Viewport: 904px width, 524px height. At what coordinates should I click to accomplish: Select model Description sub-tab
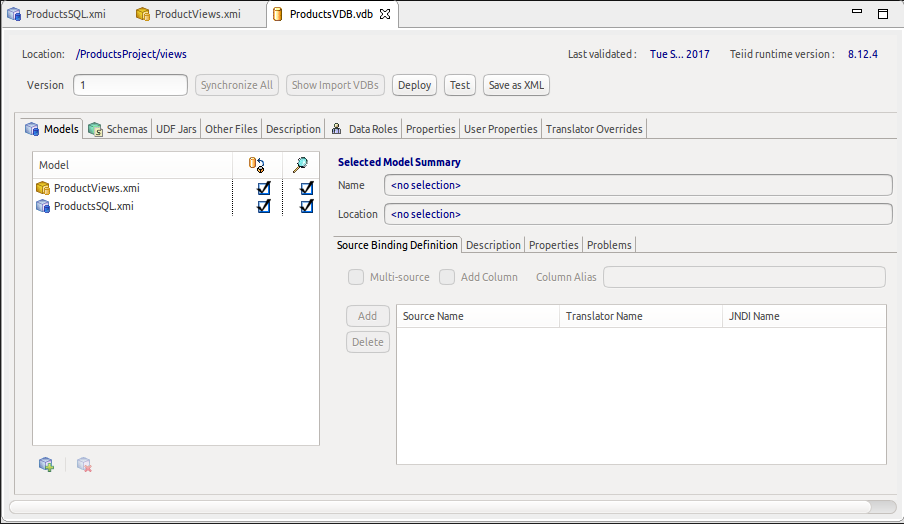[493, 245]
